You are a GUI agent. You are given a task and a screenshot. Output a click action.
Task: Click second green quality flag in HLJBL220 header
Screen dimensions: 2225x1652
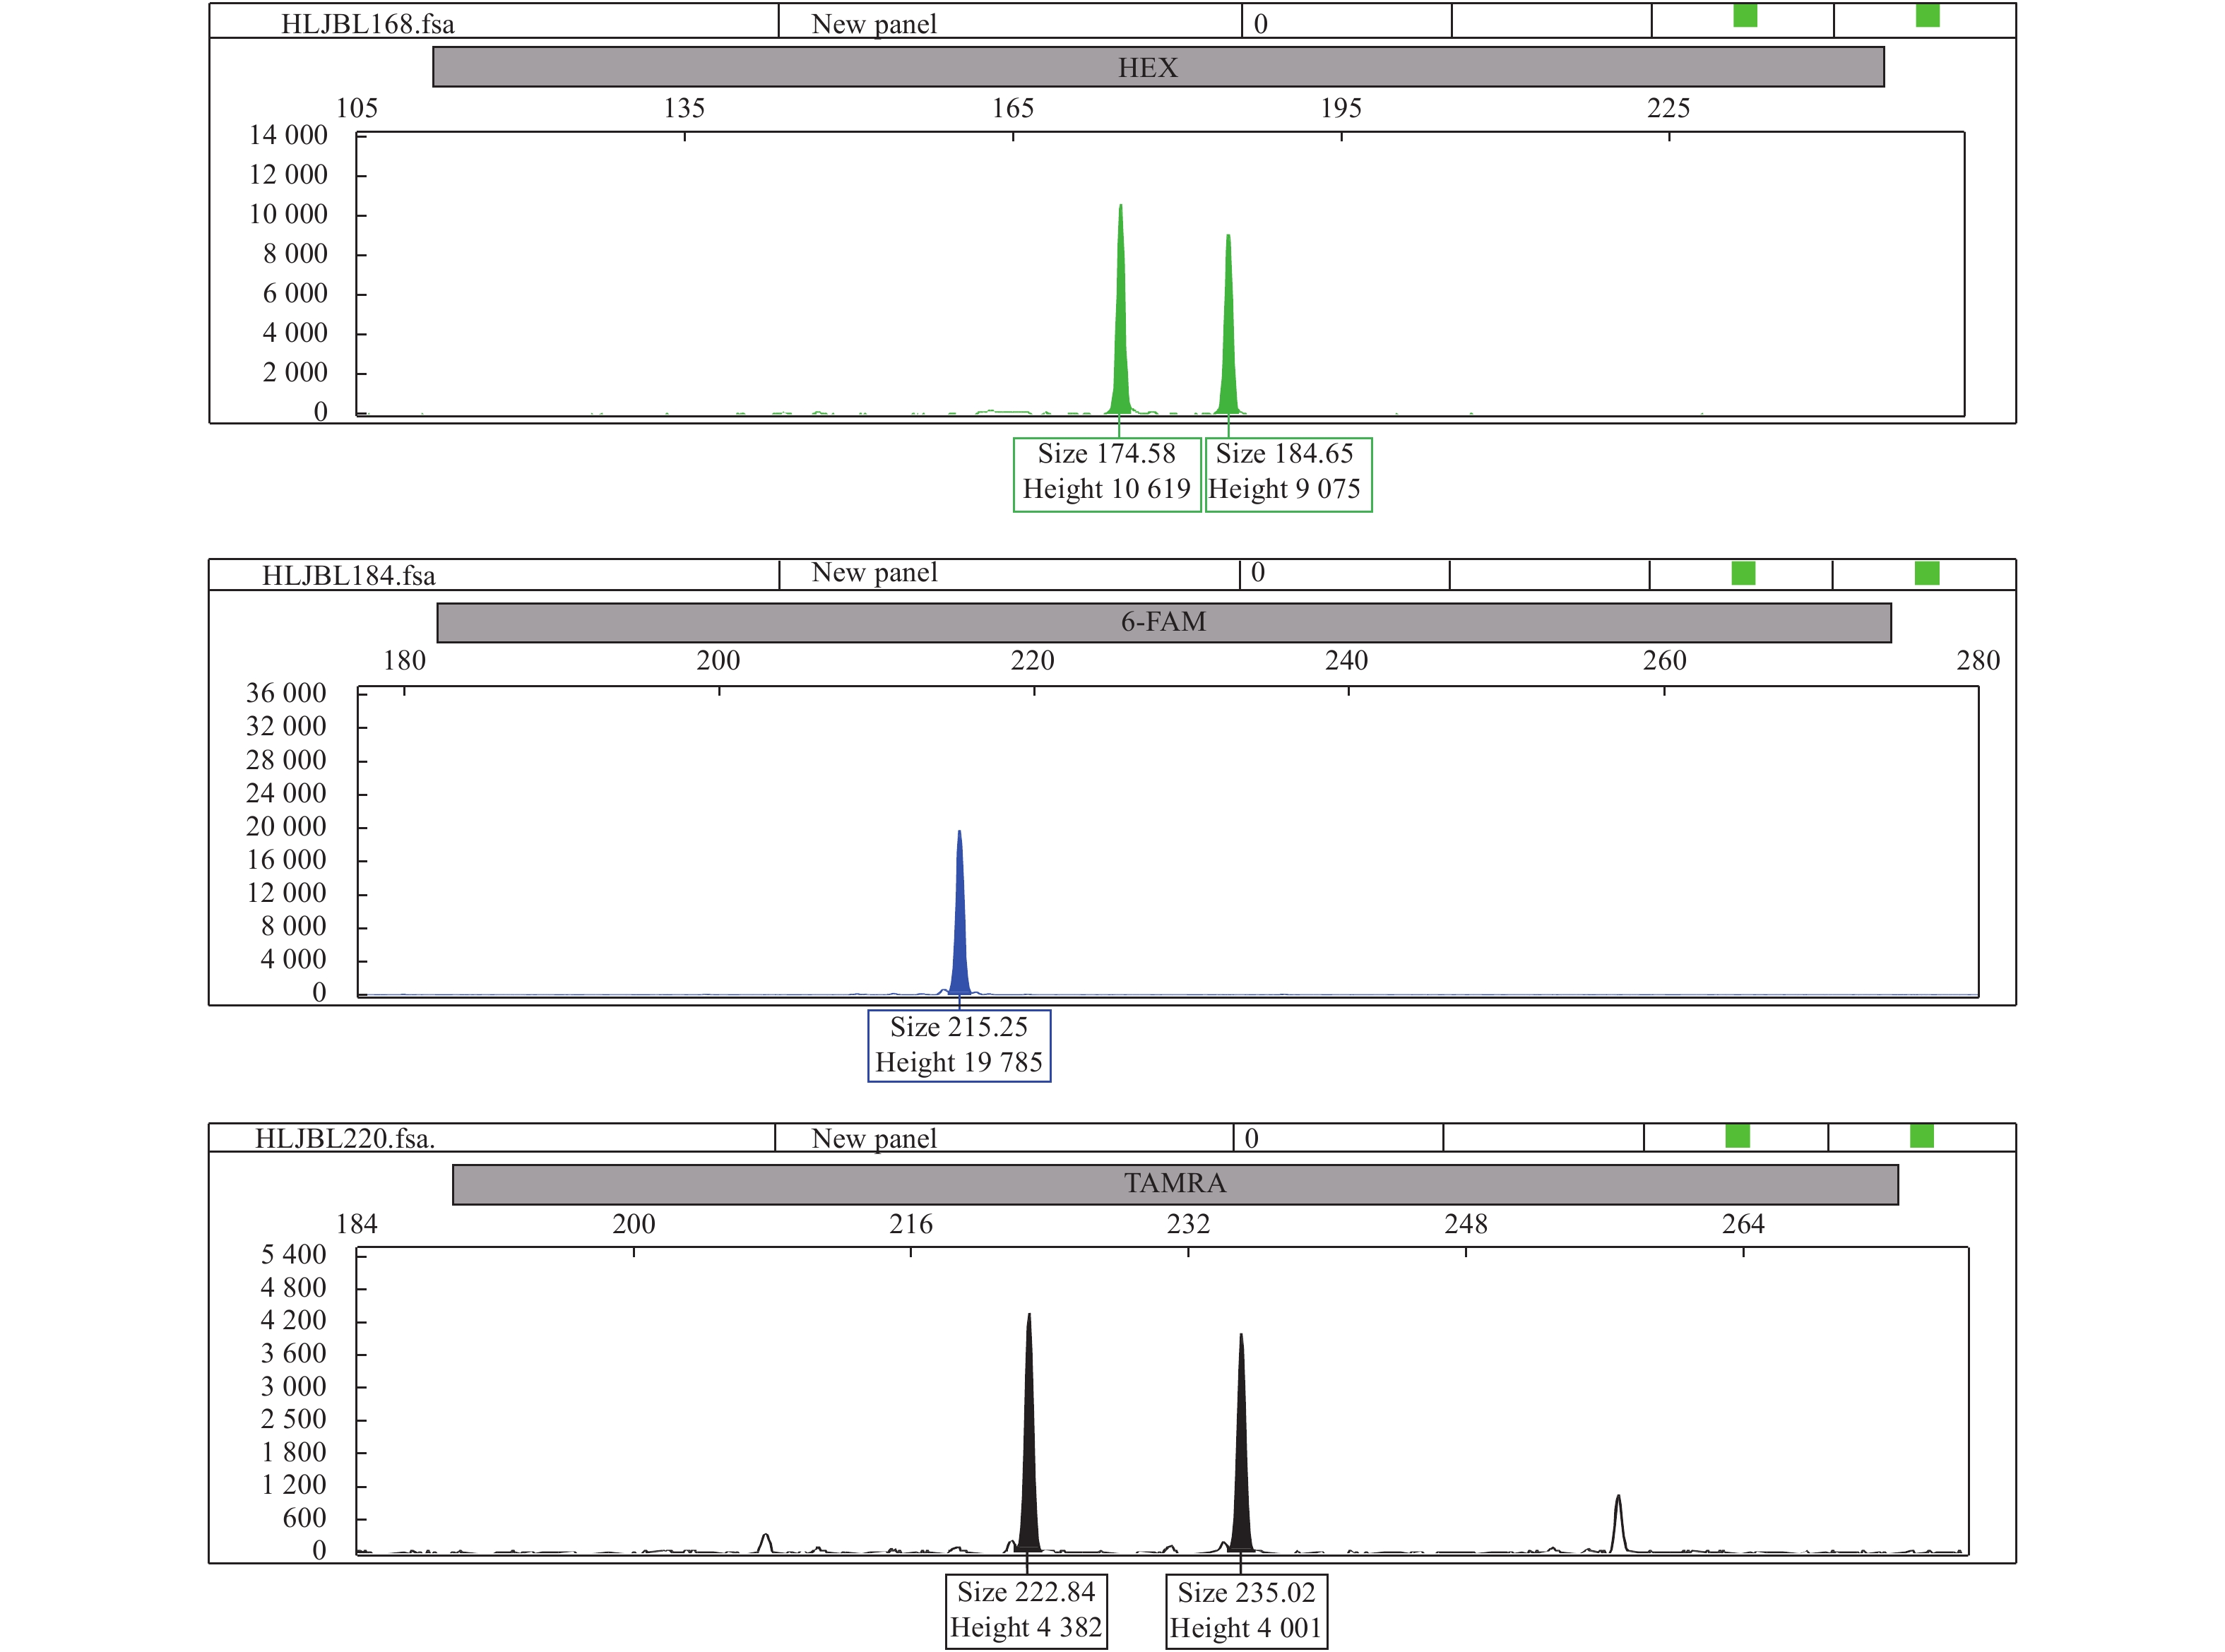(x=1921, y=1136)
